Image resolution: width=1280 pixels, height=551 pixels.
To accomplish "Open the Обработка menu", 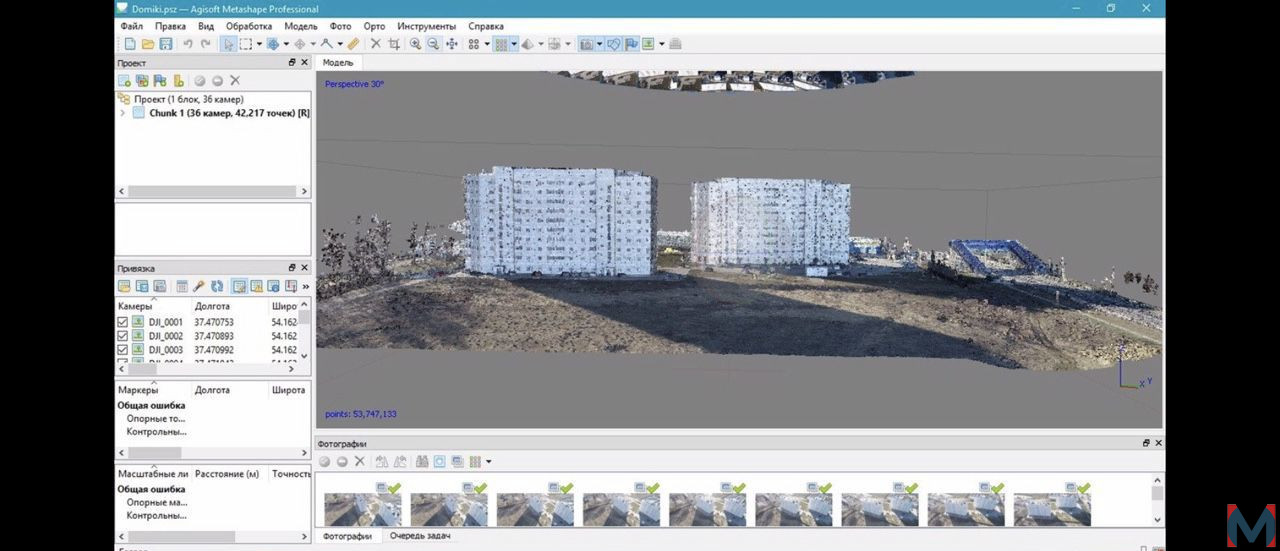I will 249,26.
